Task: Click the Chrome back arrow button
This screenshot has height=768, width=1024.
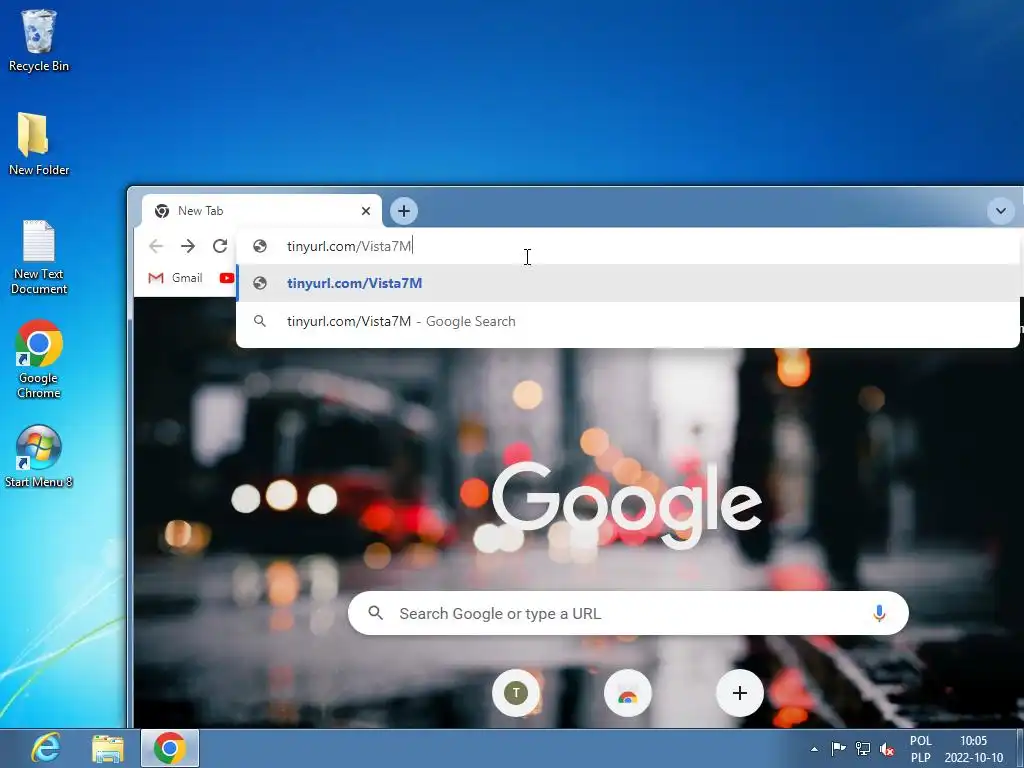Action: point(156,246)
